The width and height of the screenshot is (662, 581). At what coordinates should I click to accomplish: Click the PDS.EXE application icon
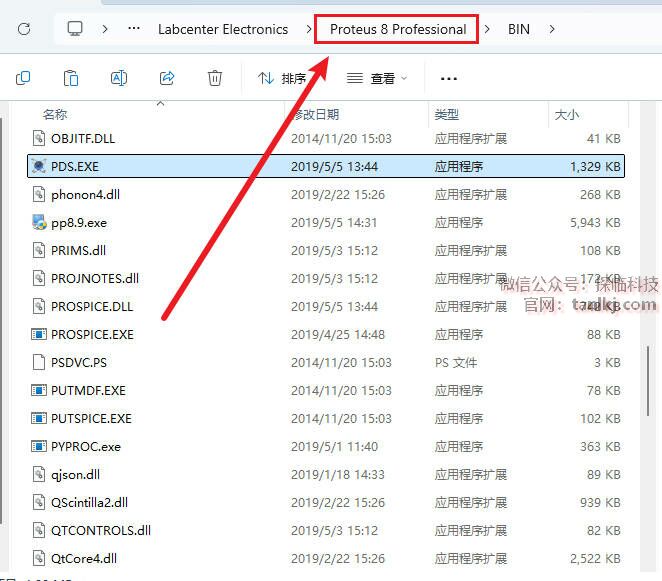39,166
